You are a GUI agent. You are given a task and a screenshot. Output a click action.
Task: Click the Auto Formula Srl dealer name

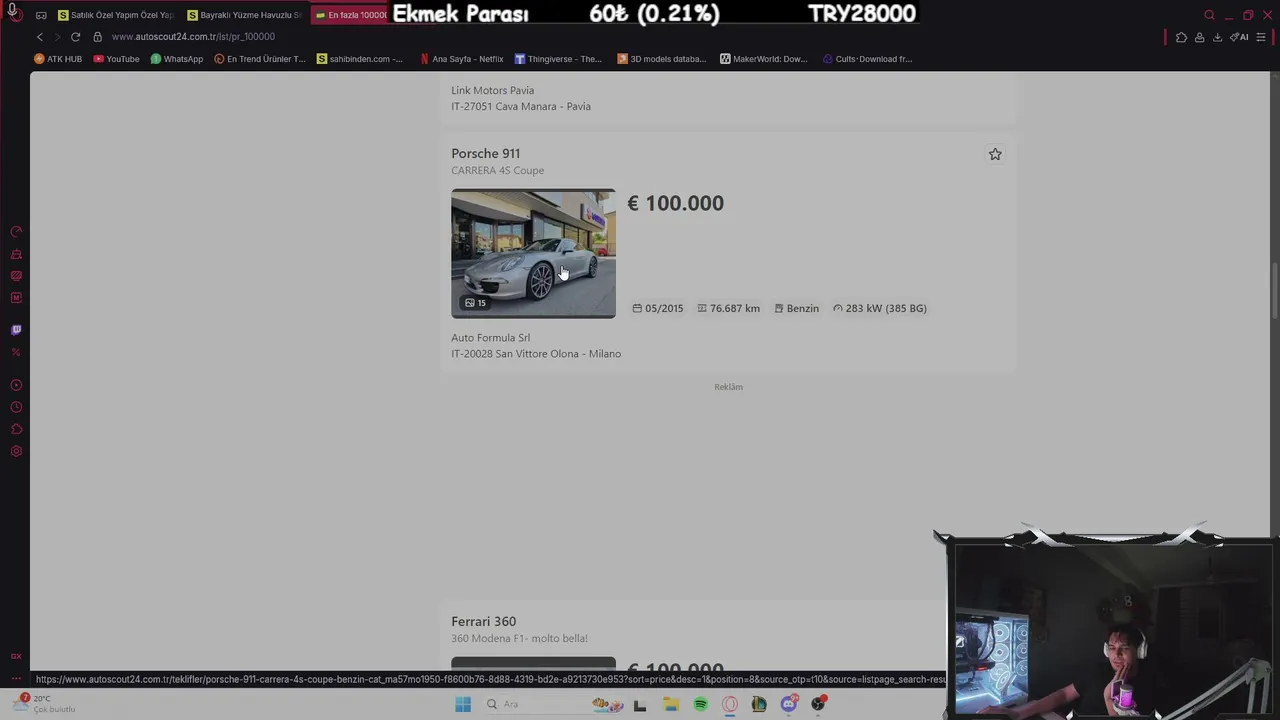490,338
